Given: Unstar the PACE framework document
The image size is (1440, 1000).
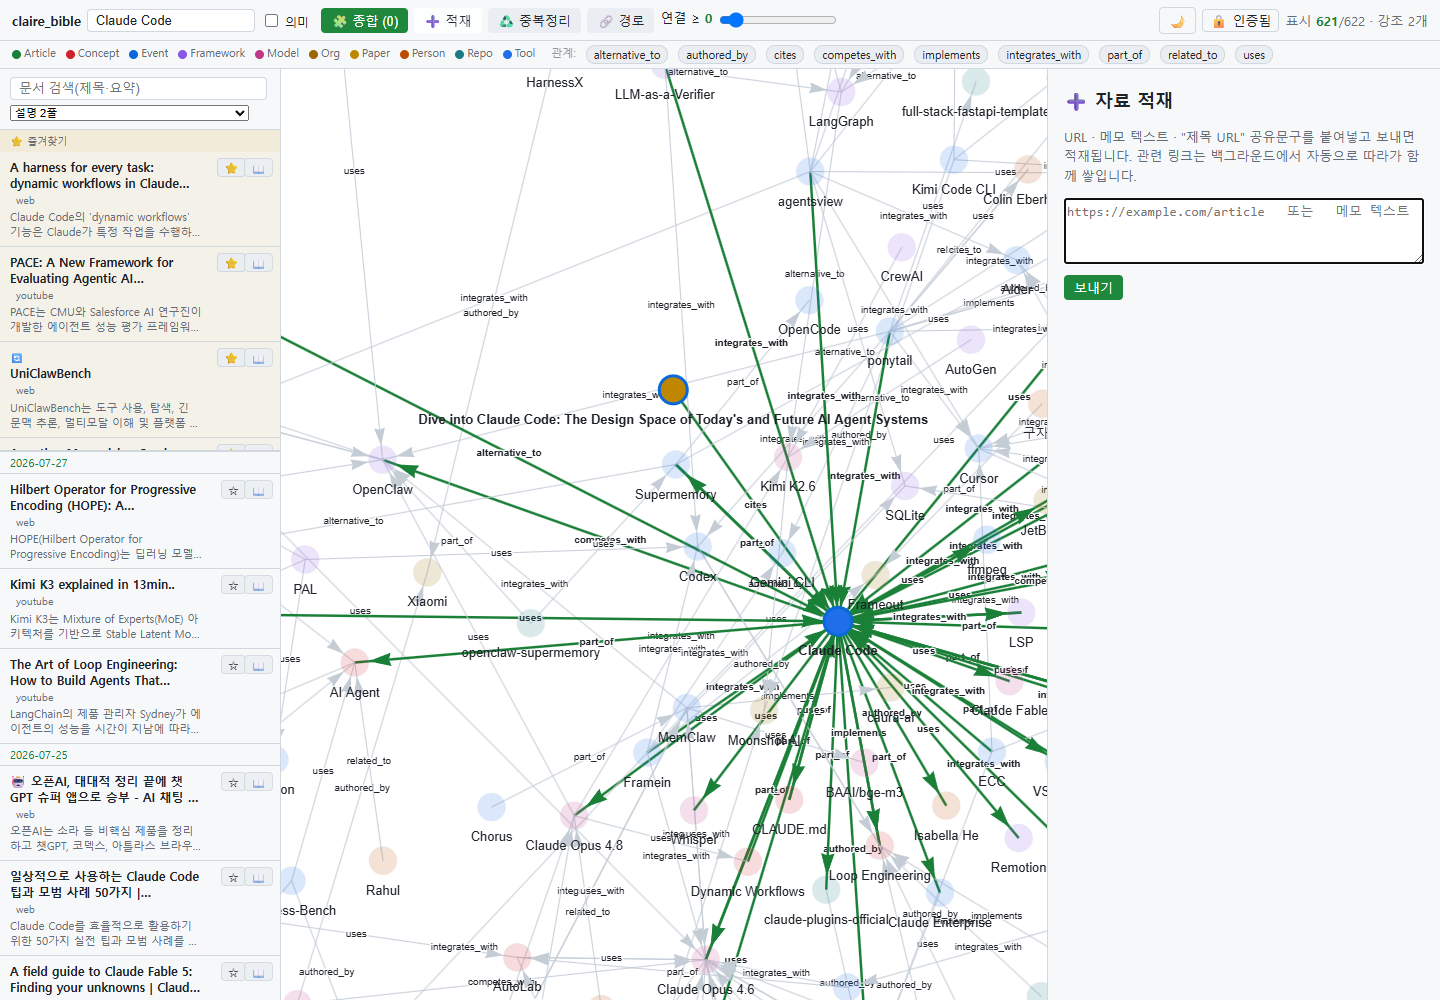Looking at the screenshot, I should (x=231, y=263).
